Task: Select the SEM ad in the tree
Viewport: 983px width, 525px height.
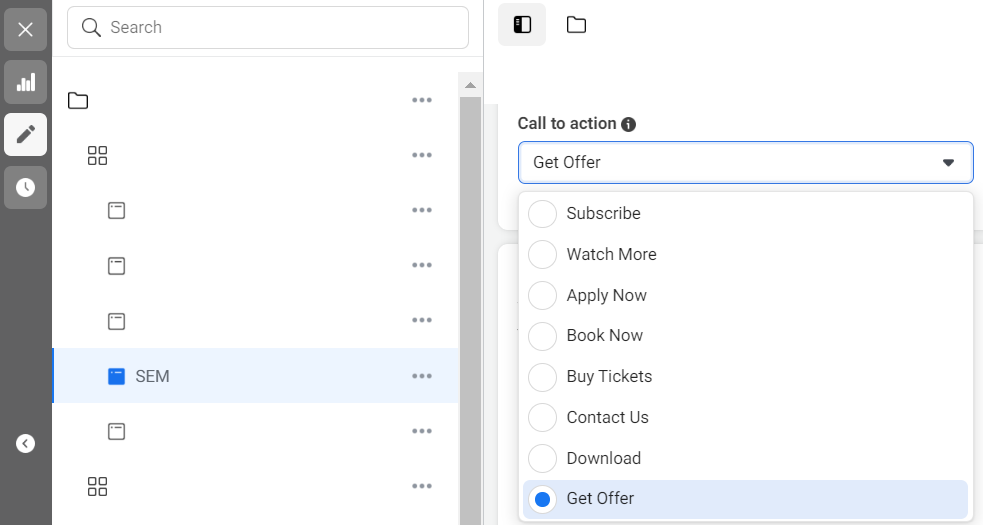Action: (x=256, y=376)
